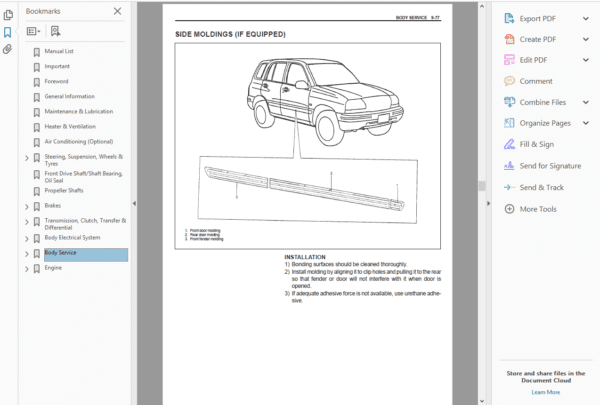Expand the Engine bookmark
Viewport: 600px width, 405px height.
[26, 269]
